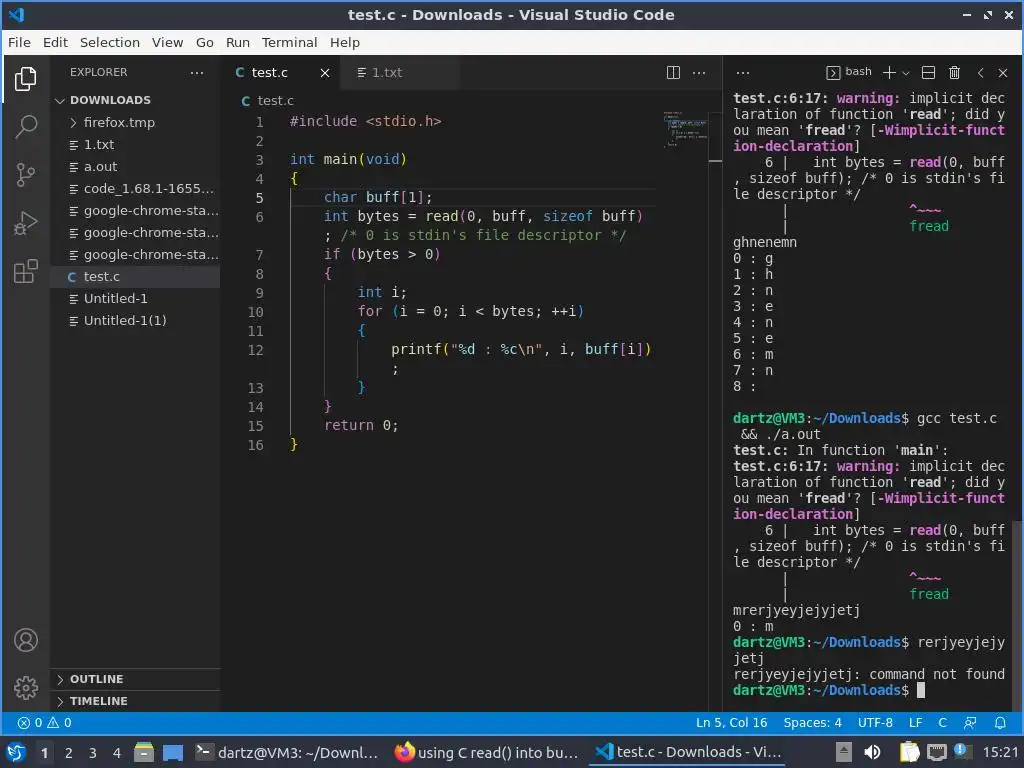Open notifications bell in status bar
This screenshot has height=768, width=1024.
[1000, 723]
